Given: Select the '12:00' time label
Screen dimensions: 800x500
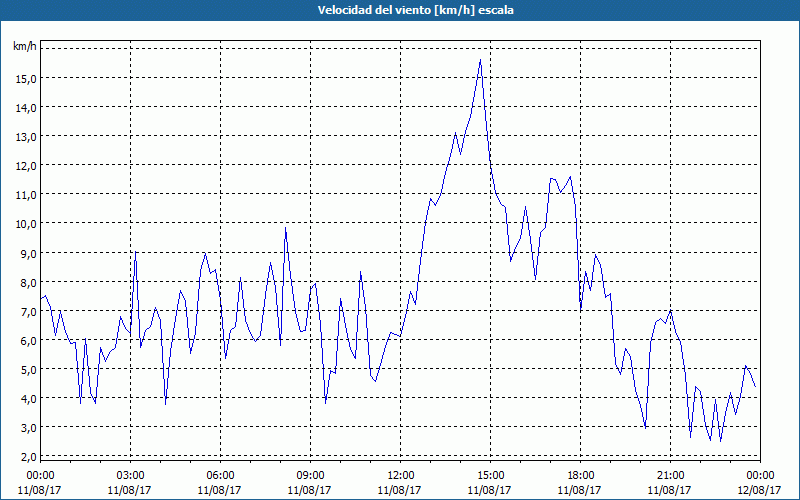Looking at the screenshot, I should (401, 476).
